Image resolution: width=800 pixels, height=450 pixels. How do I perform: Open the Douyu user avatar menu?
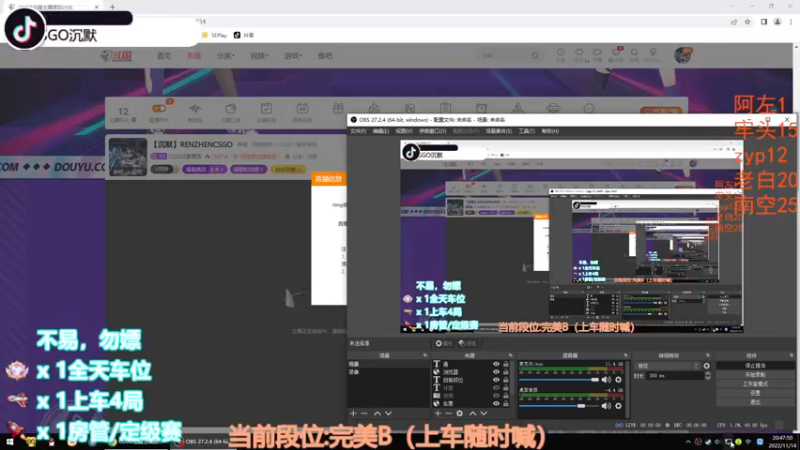coord(683,55)
